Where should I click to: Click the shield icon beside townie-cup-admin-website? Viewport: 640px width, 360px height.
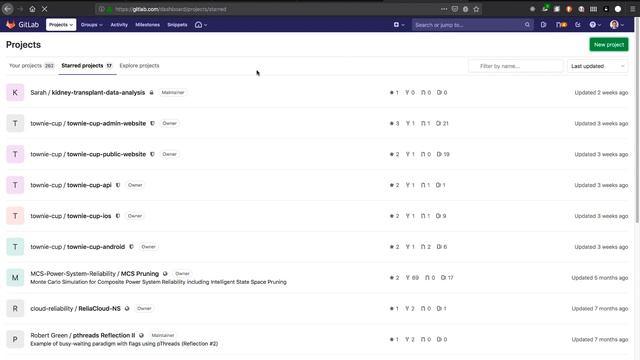pos(152,123)
